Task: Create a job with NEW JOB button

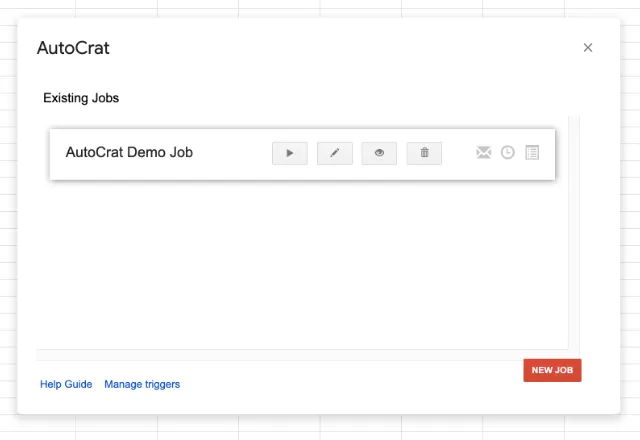Action: pos(552,370)
